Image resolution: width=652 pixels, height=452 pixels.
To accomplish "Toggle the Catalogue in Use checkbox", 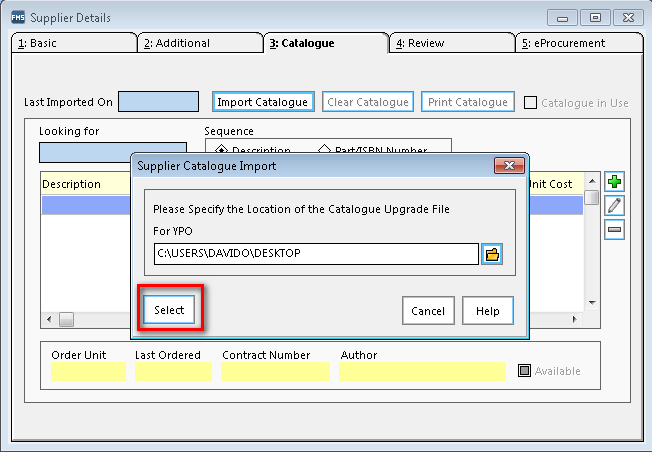I will point(530,102).
